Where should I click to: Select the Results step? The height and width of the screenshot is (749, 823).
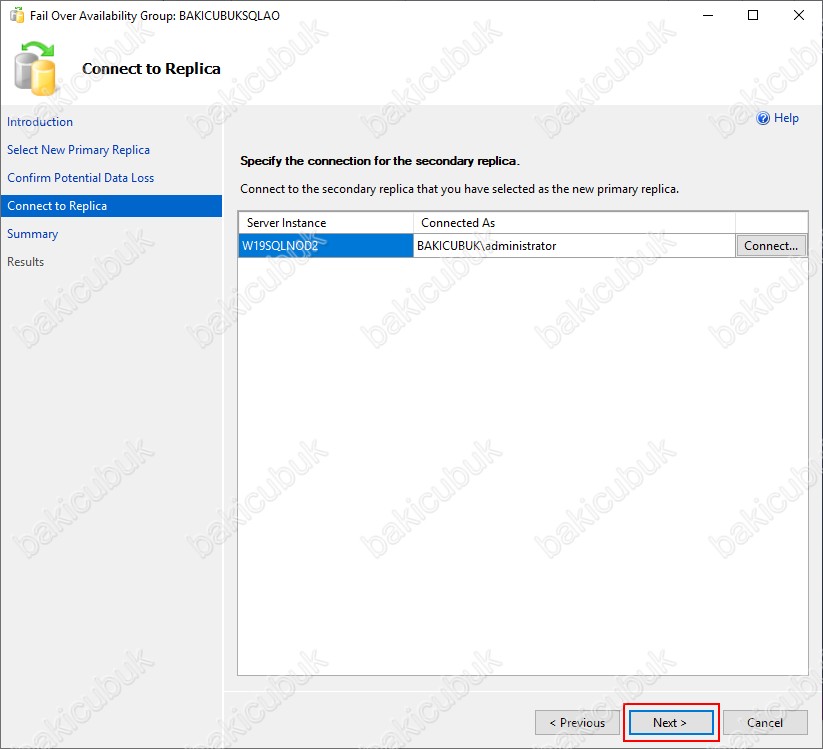pos(25,262)
